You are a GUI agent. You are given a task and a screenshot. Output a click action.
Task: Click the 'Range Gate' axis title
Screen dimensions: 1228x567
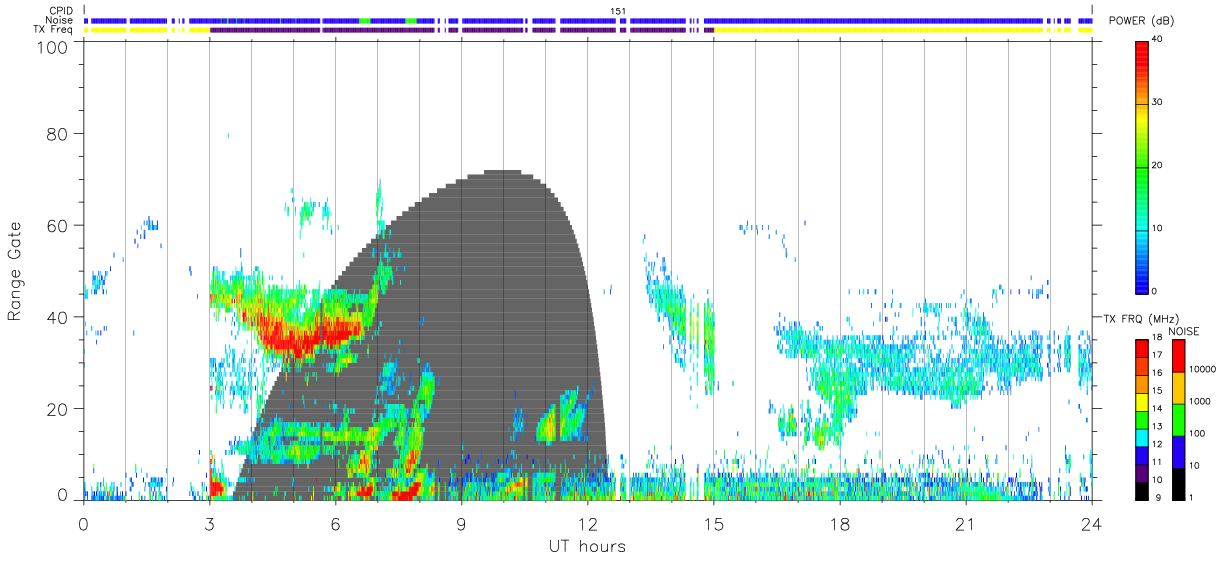(x=15, y=272)
